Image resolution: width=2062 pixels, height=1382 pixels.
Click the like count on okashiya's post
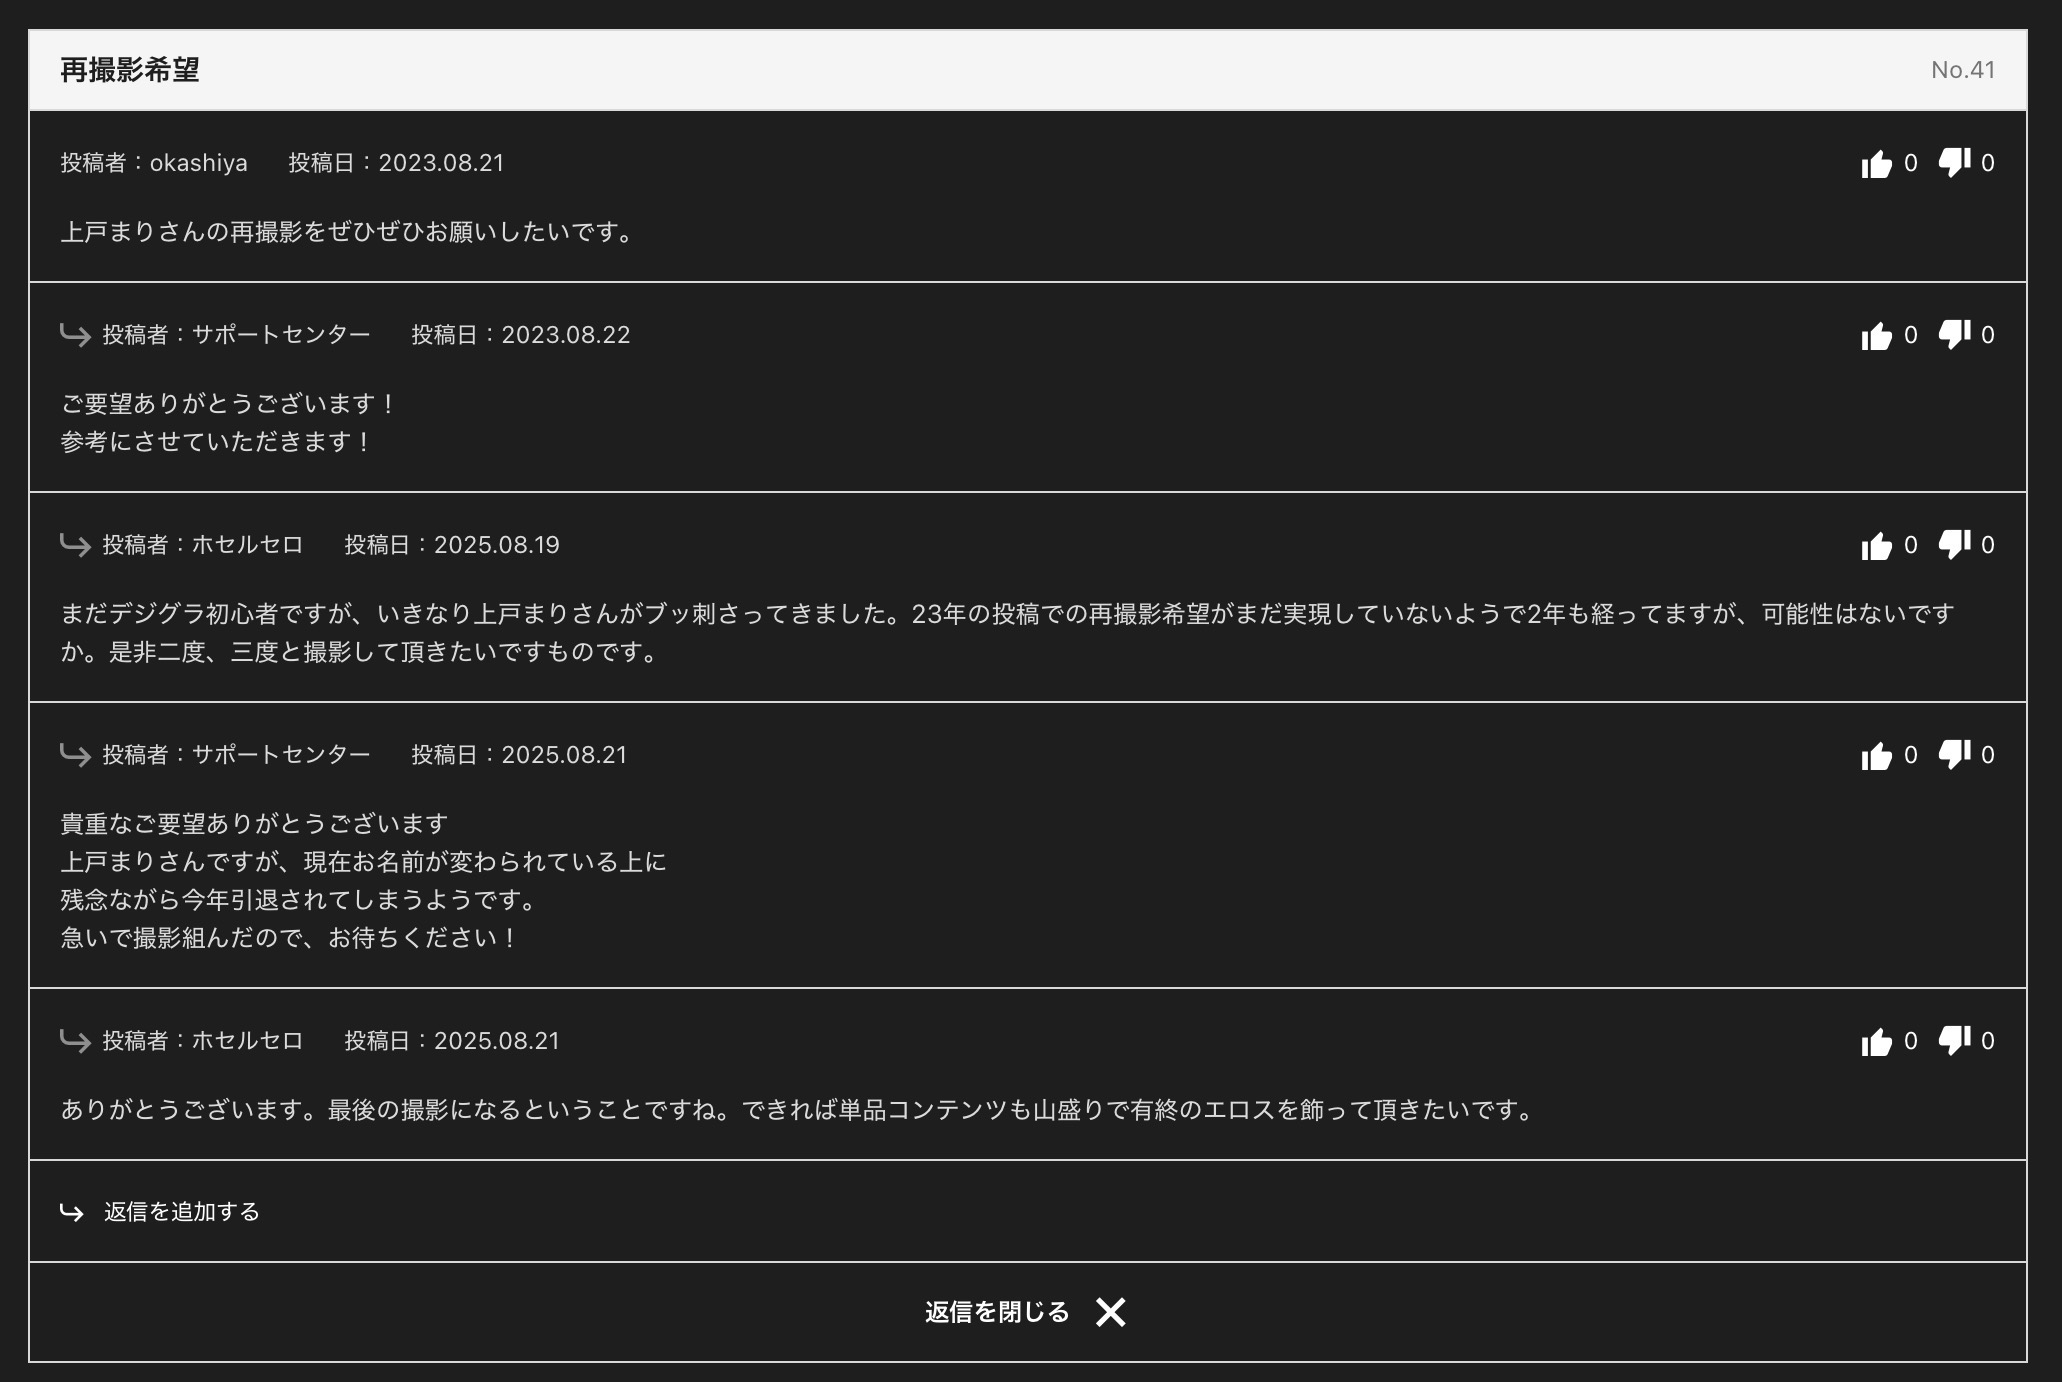tap(1910, 163)
